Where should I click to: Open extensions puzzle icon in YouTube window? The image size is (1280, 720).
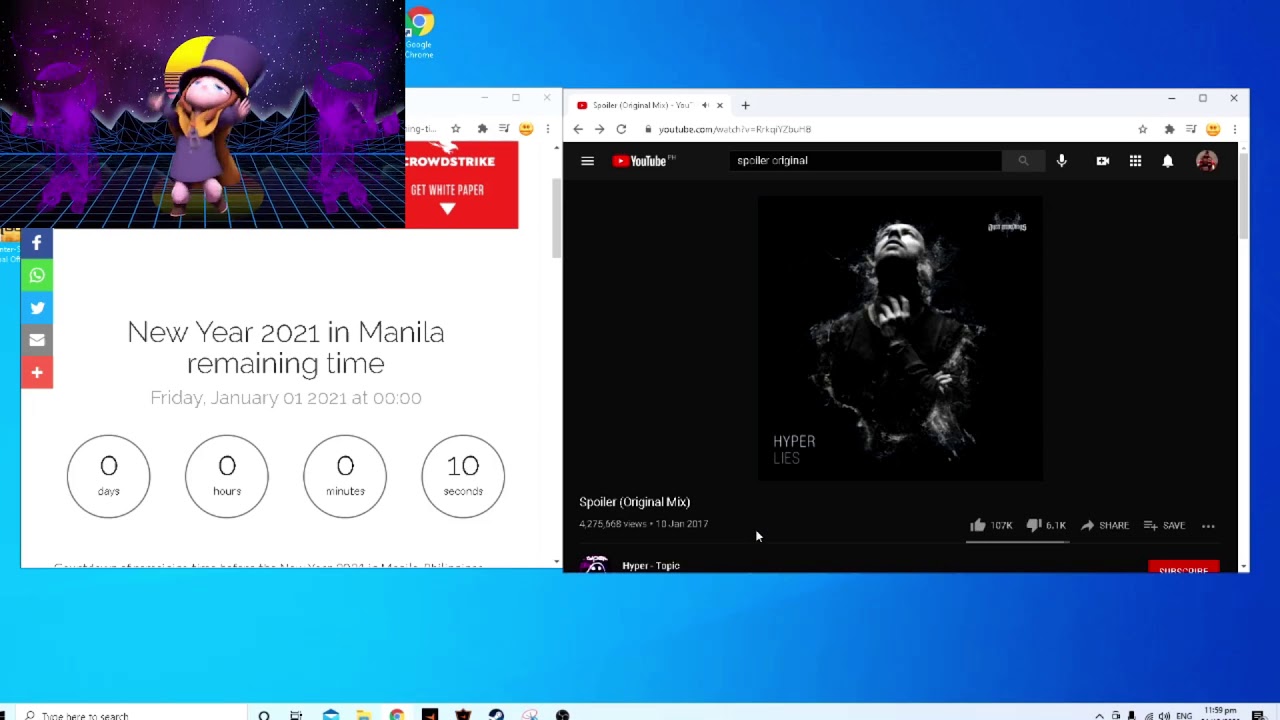[x=1169, y=129]
